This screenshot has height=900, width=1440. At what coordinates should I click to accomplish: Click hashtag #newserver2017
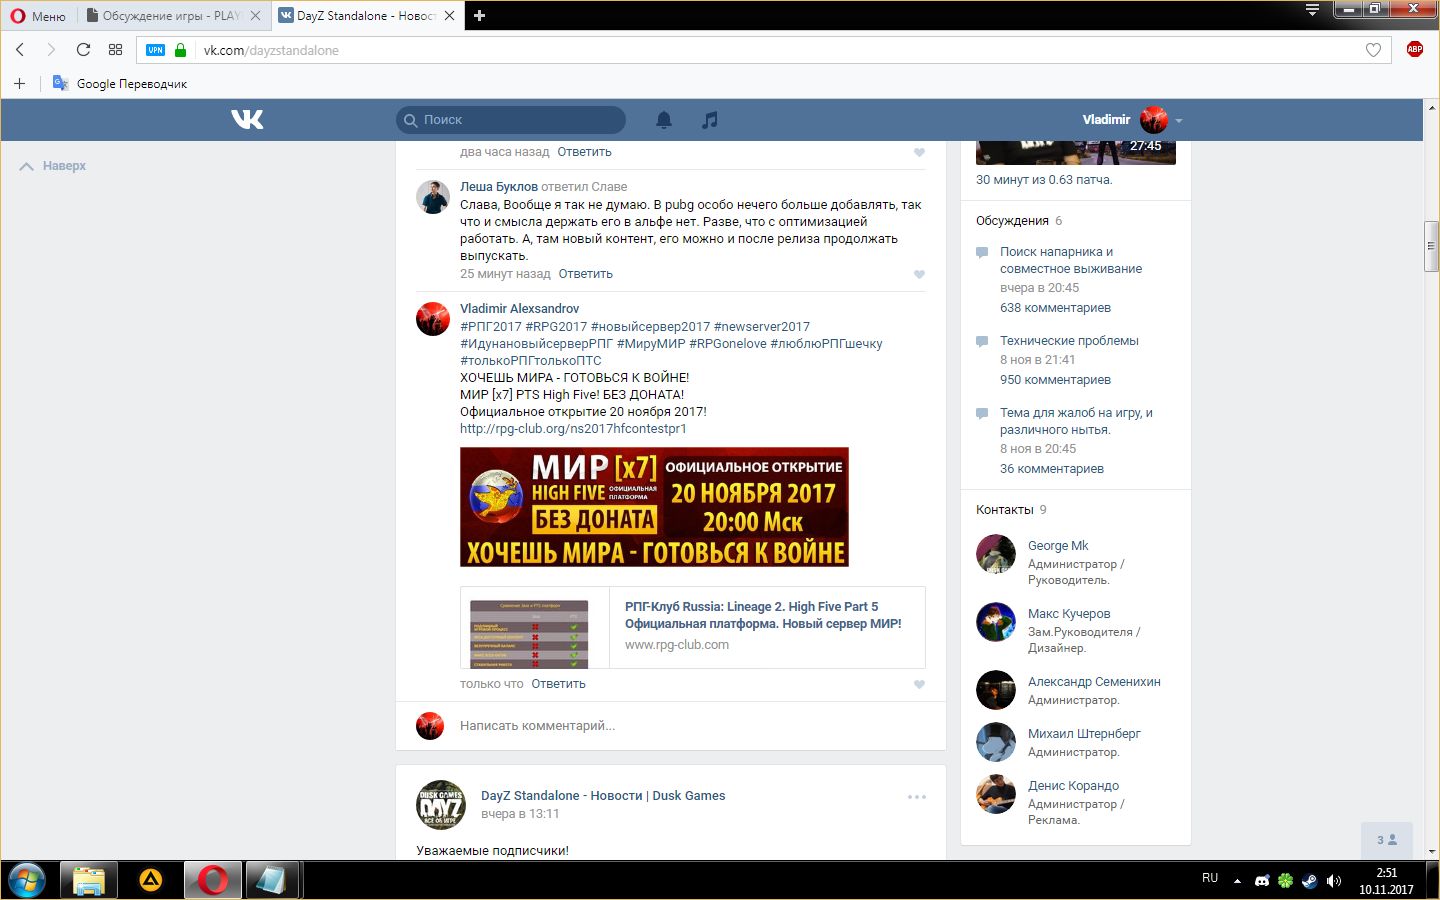[x=762, y=327]
